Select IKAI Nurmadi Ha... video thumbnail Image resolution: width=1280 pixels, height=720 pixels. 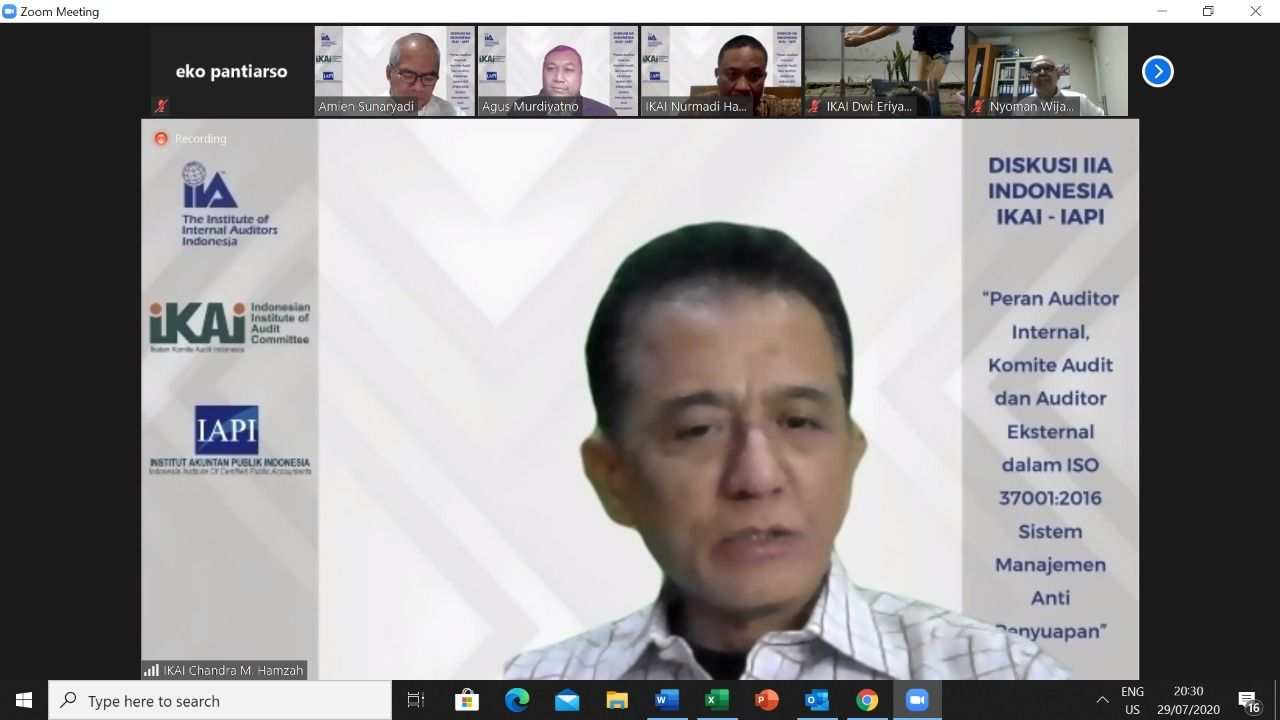click(x=720, y=71)
